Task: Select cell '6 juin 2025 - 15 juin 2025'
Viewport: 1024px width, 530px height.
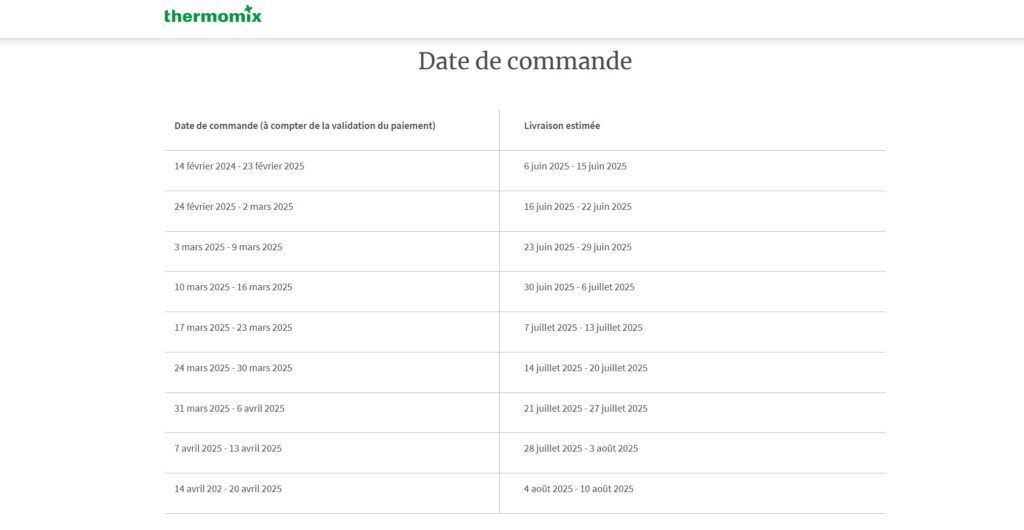Action: [575, 166]
